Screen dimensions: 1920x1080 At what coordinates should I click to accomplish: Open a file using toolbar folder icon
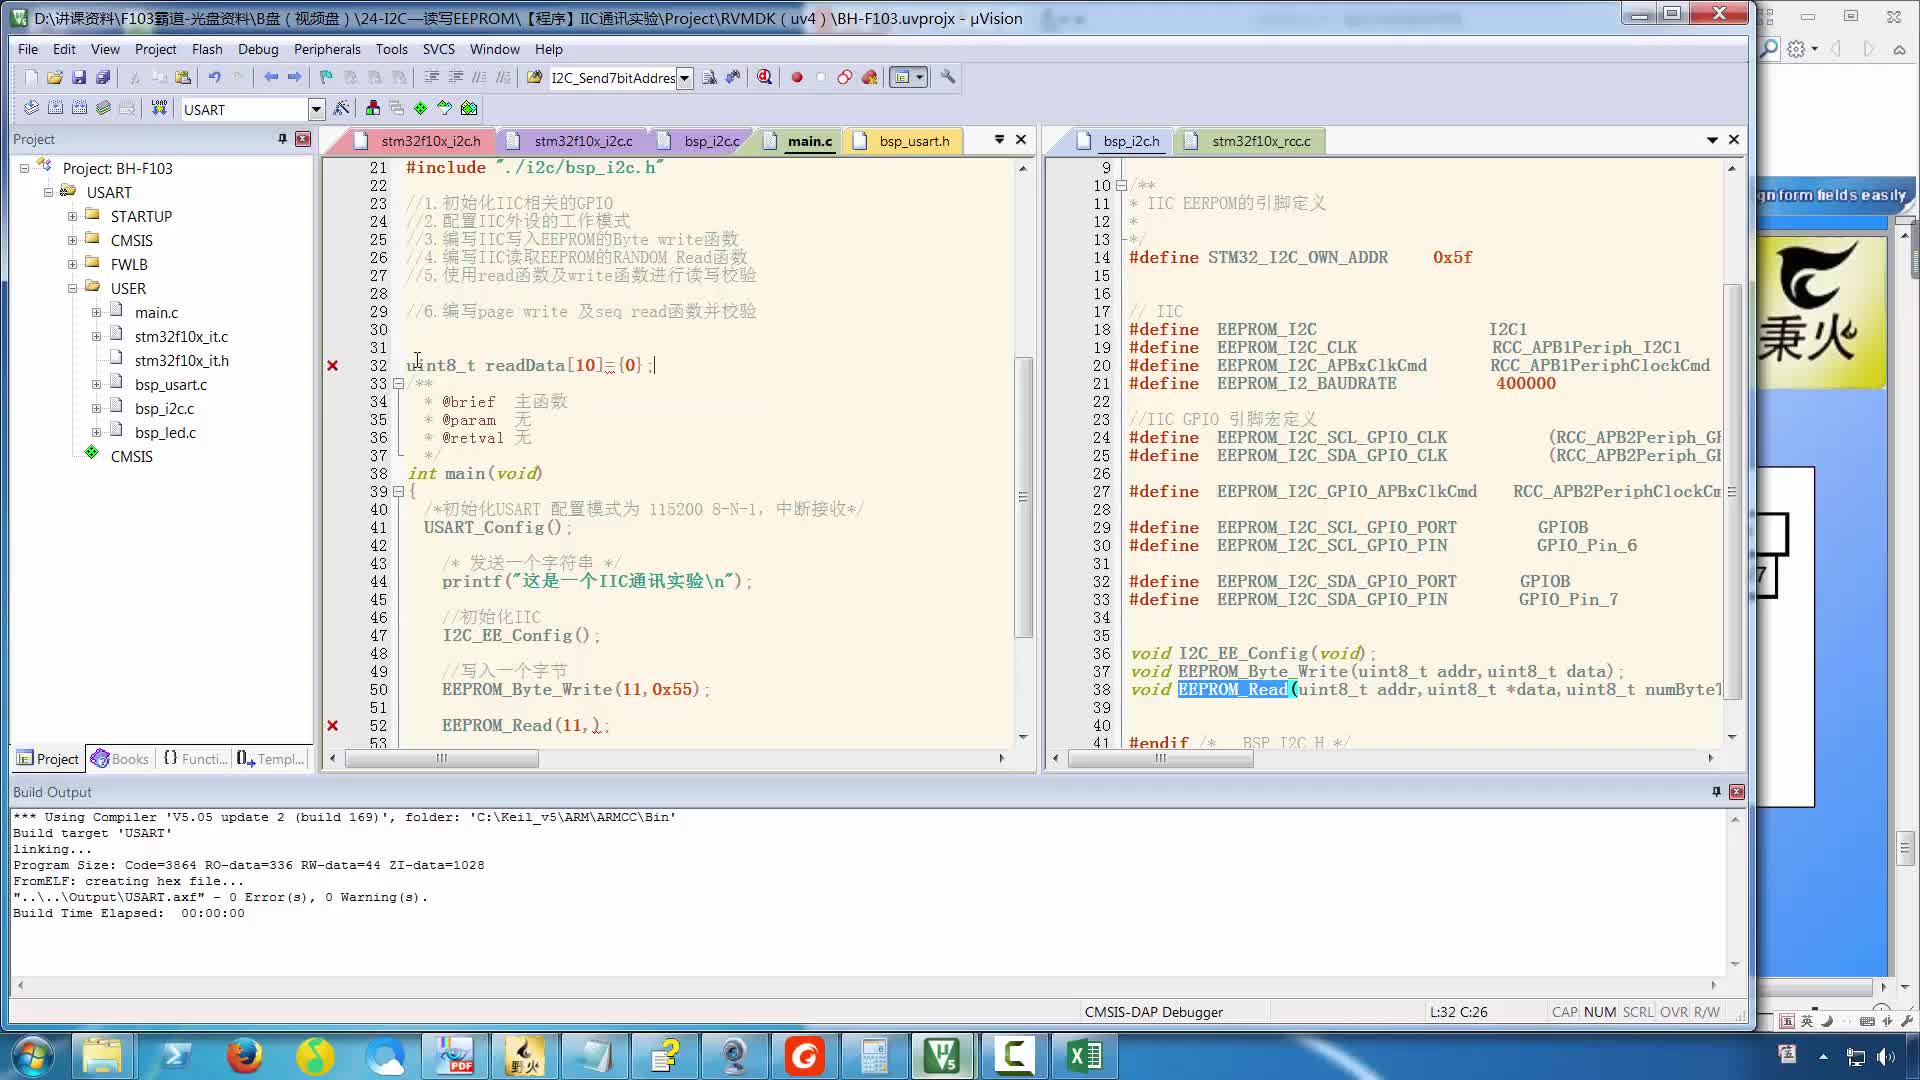(x=55, y=77)
